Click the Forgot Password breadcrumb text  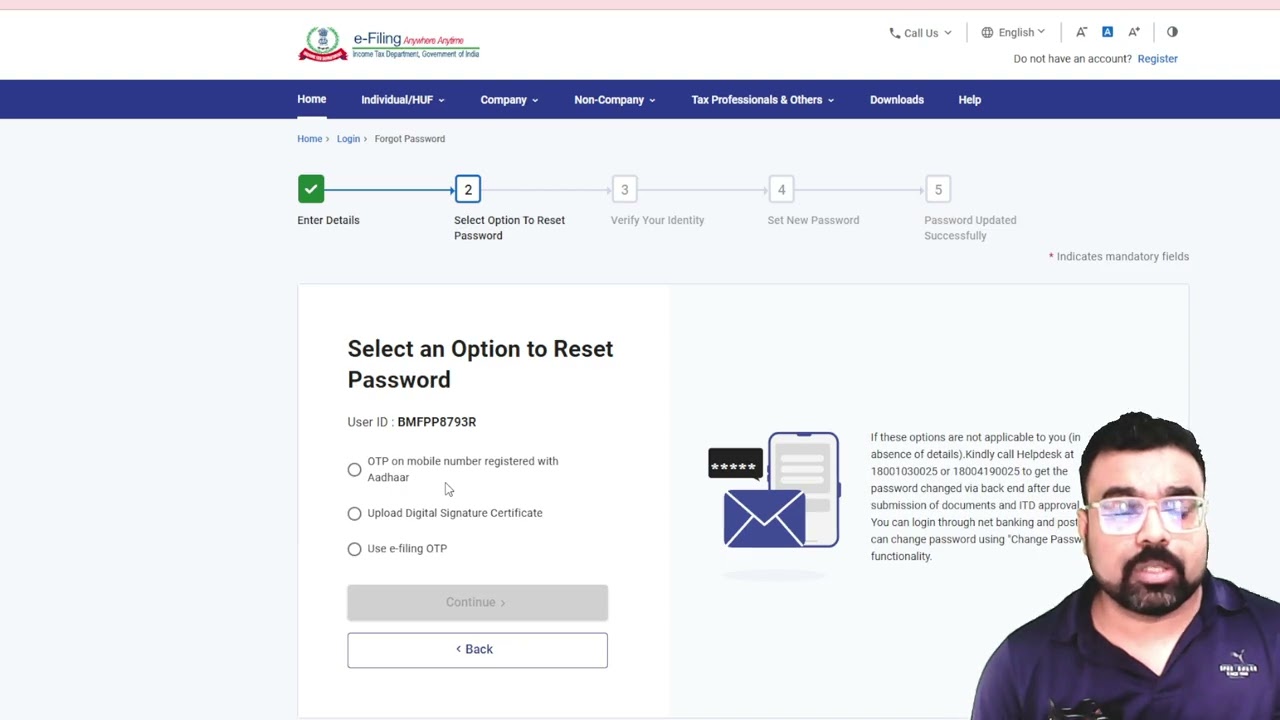click(410, 139)
